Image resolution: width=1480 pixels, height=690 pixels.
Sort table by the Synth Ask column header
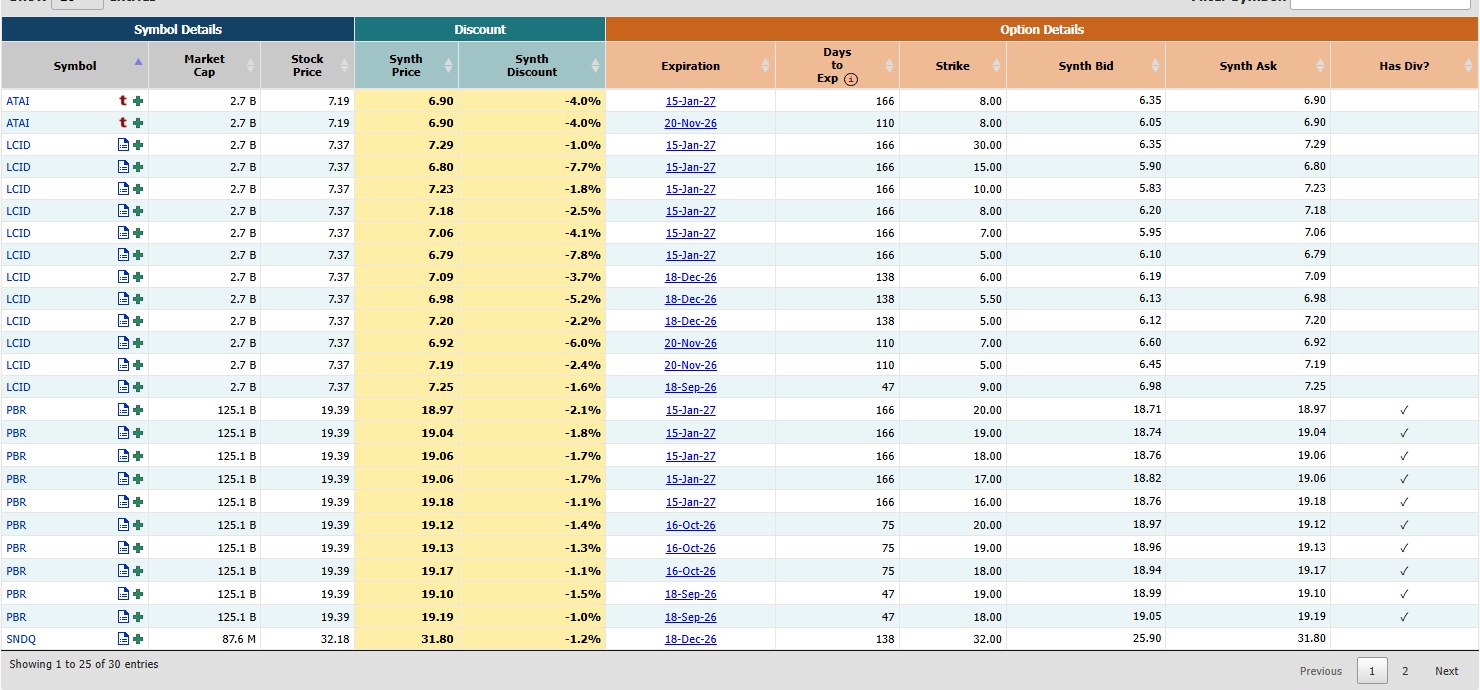click(1248, 66)
